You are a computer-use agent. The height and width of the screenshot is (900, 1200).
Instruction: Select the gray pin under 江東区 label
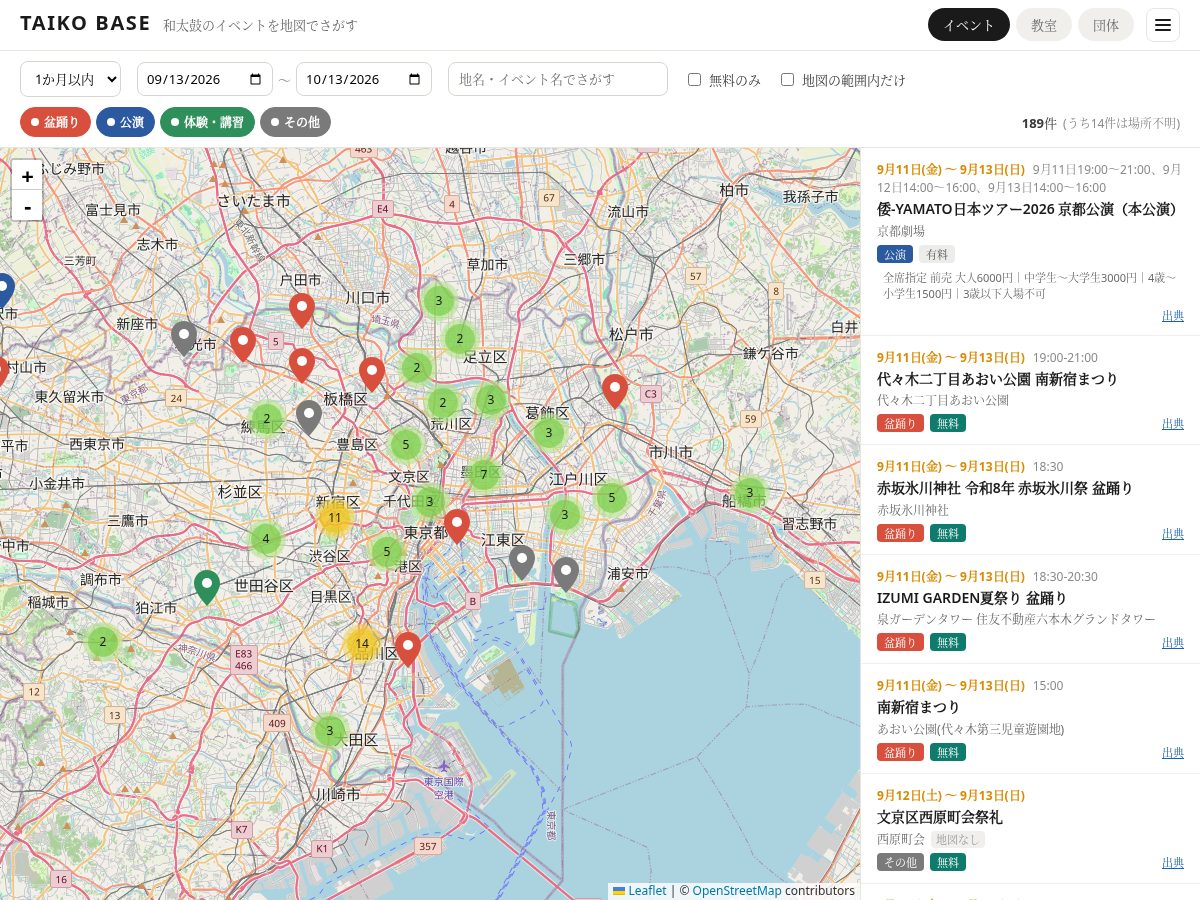point(521,563)
